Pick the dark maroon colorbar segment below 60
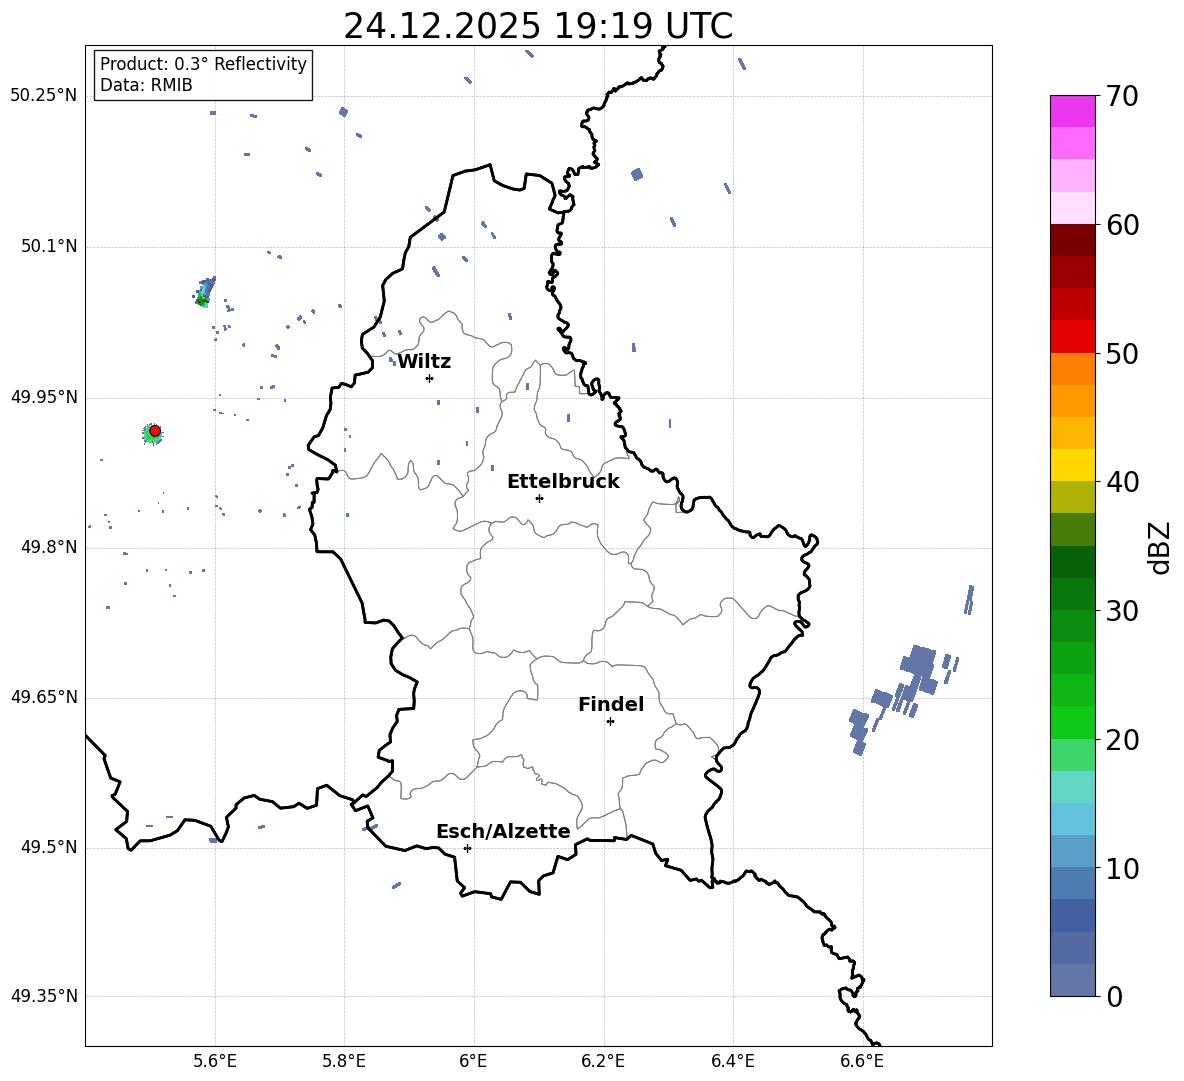The height and width of the screenshot is (1081, 1184). point(1073,240)
